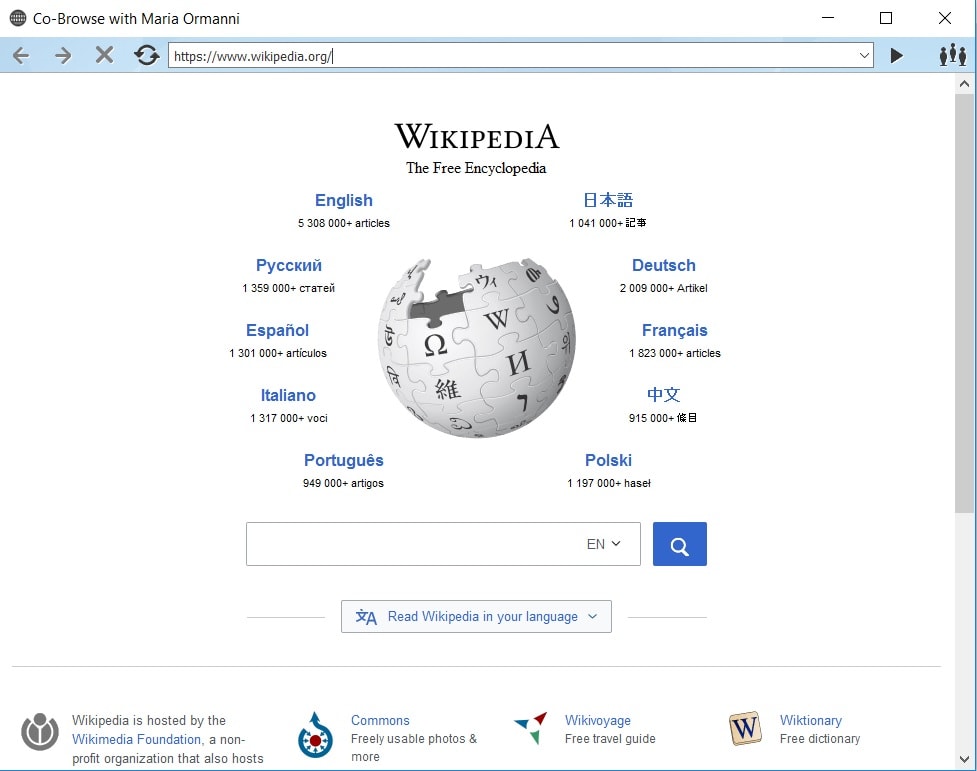Open the Español Wikipedia link

pos(277,330)
